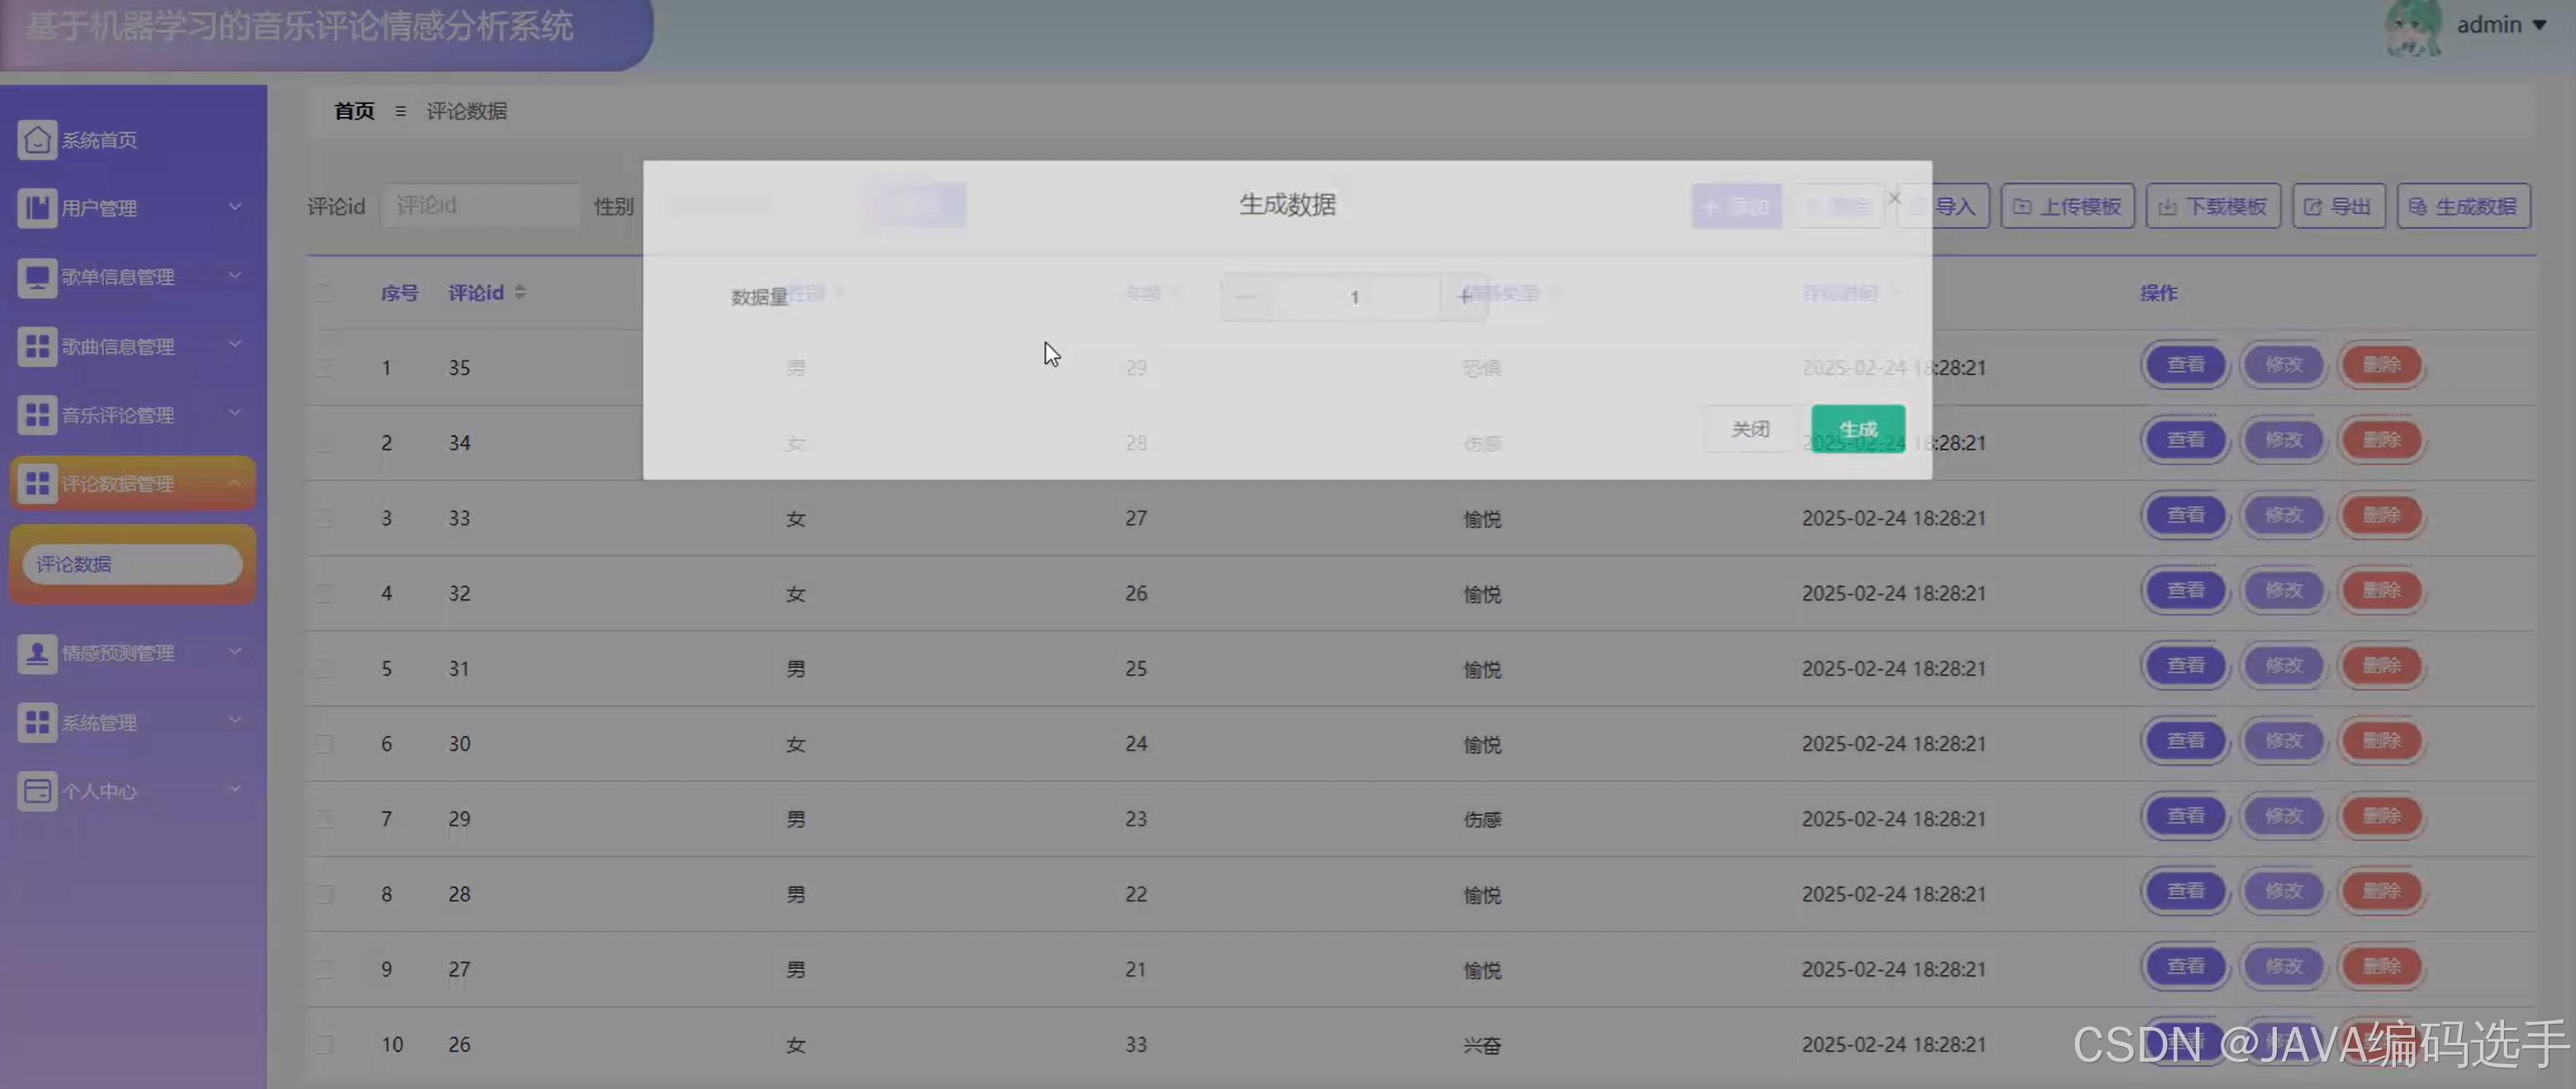The image size is (2576, 1089).
Task: Decrease 数据量 with the minus button
Action: point(1246,297)
